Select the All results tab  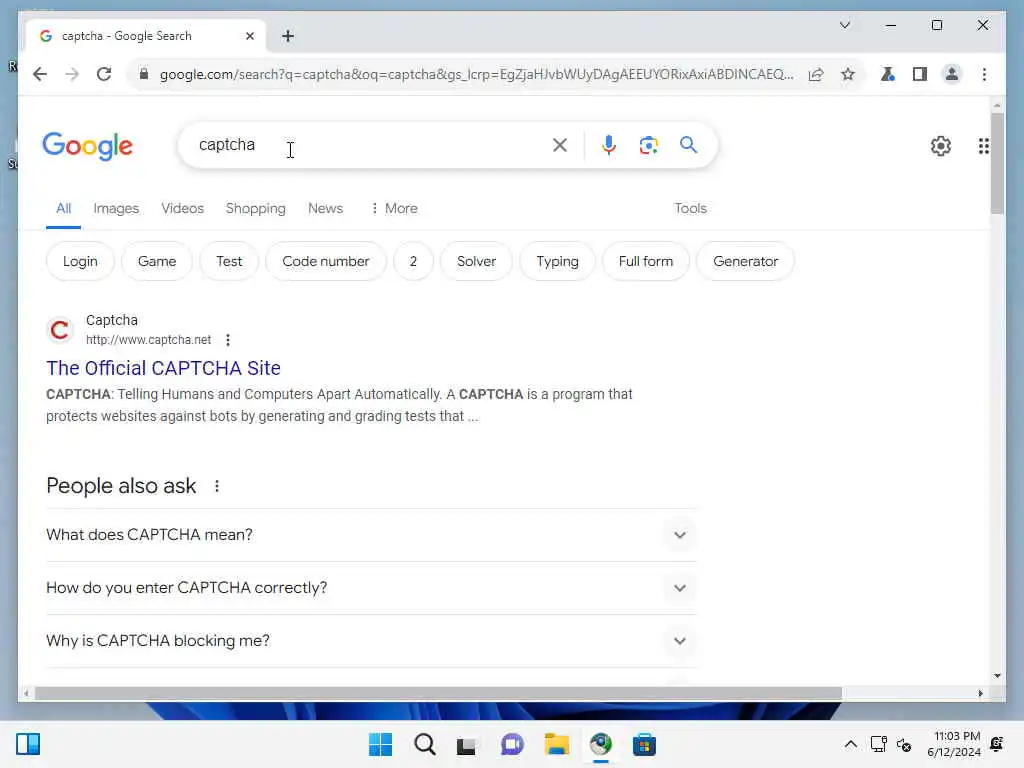[x=63, y=208]
